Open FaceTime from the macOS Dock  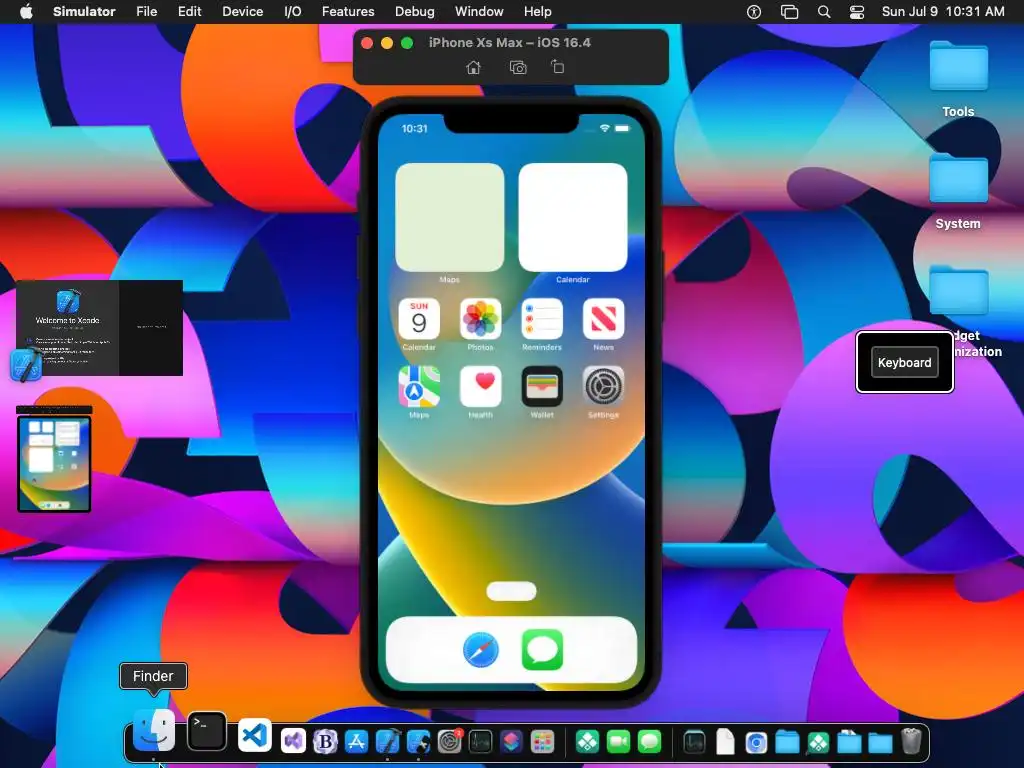pyautogui.click(x=618, y=741)
